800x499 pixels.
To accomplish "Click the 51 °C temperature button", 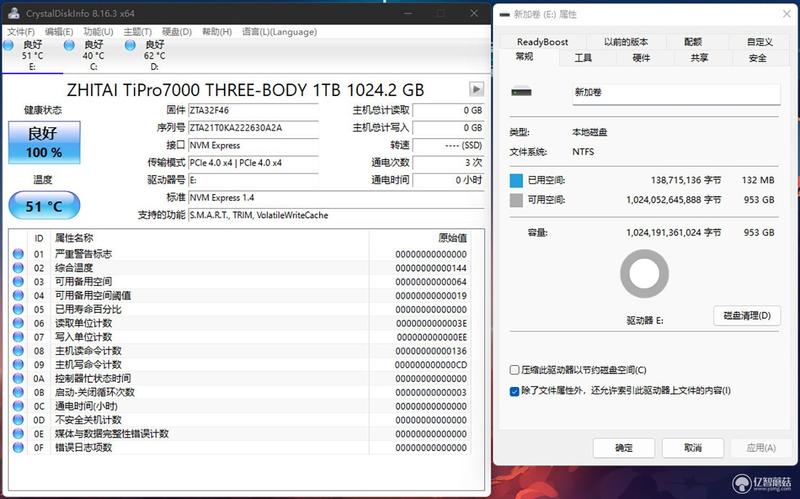I will 44,206.
